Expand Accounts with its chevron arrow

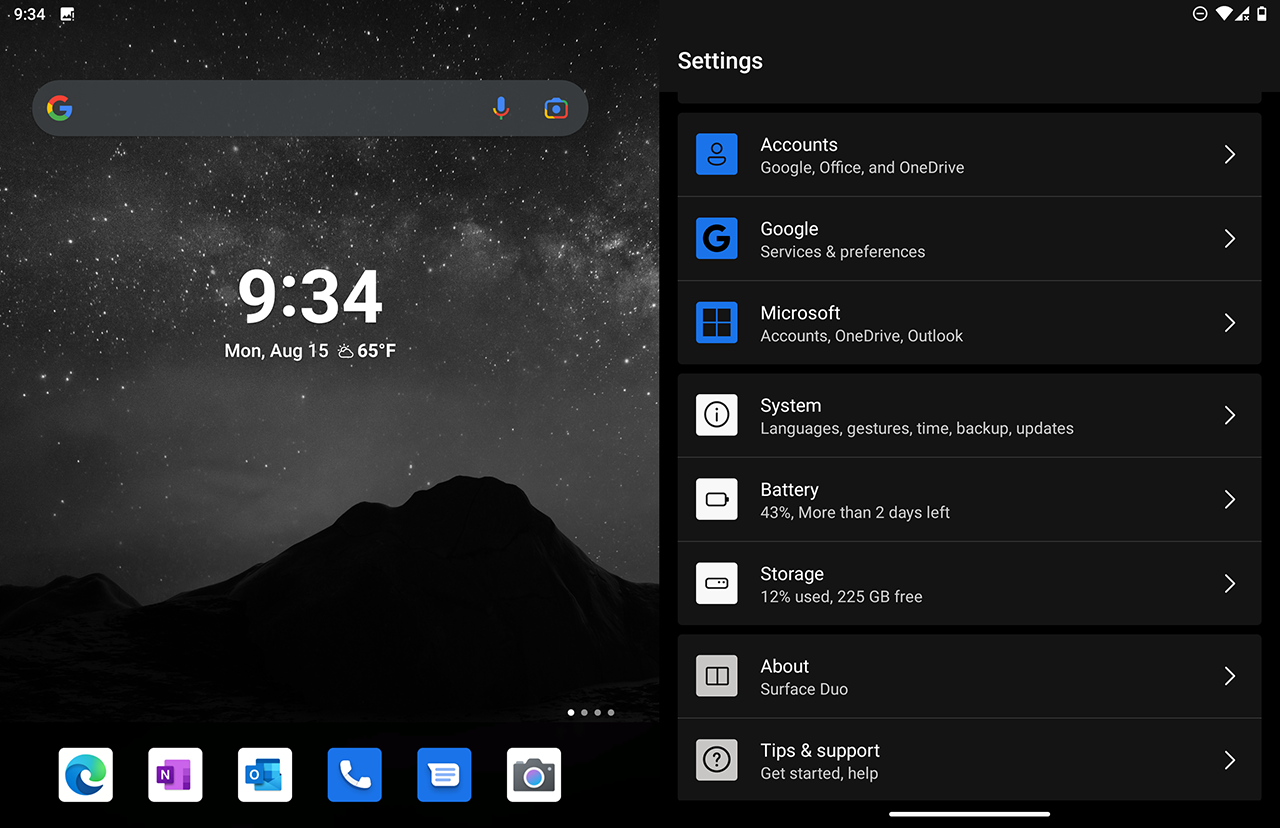click(x=1230, y=155)
